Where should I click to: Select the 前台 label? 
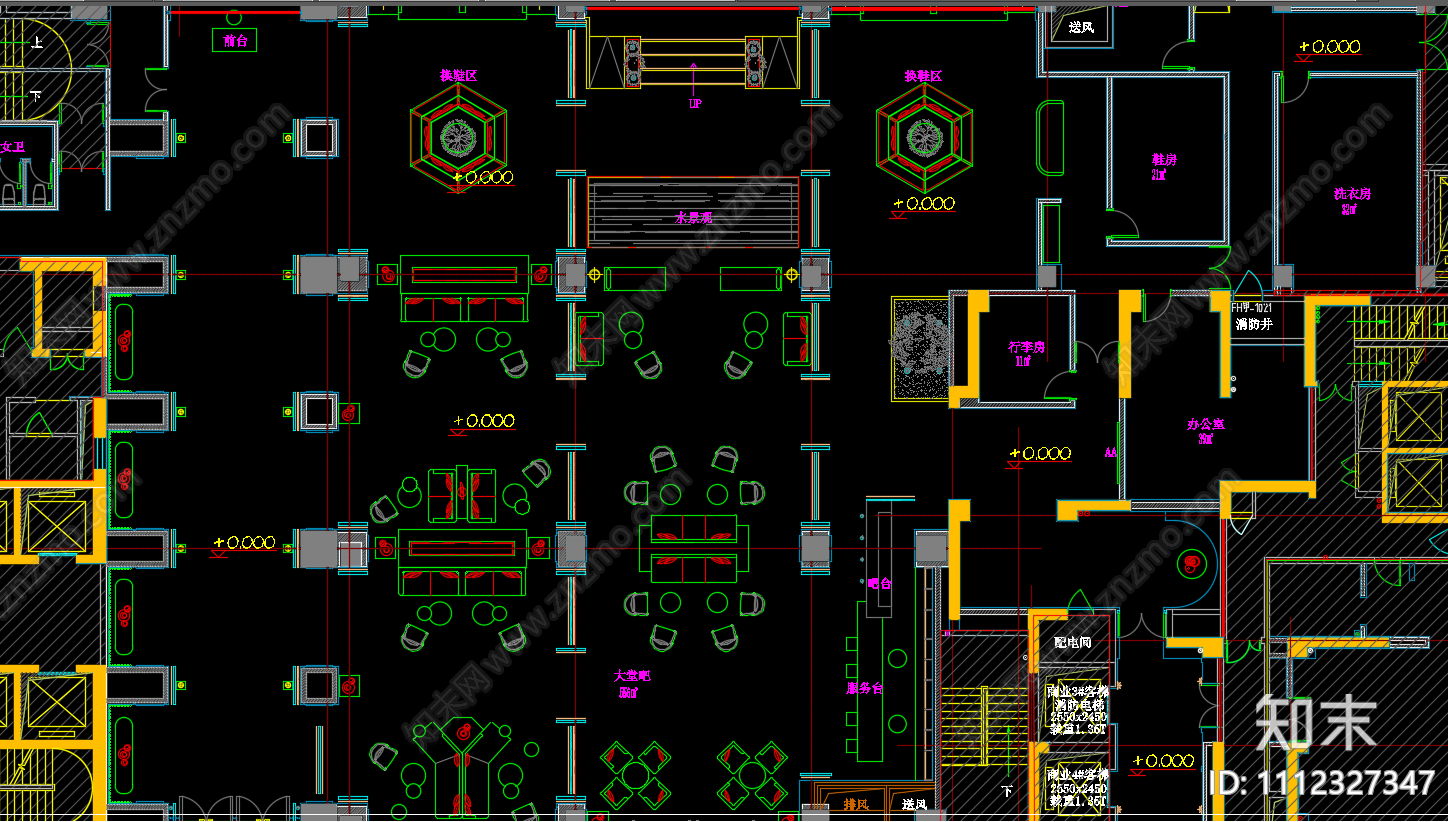pyautogui.click(x=236, y=41)
